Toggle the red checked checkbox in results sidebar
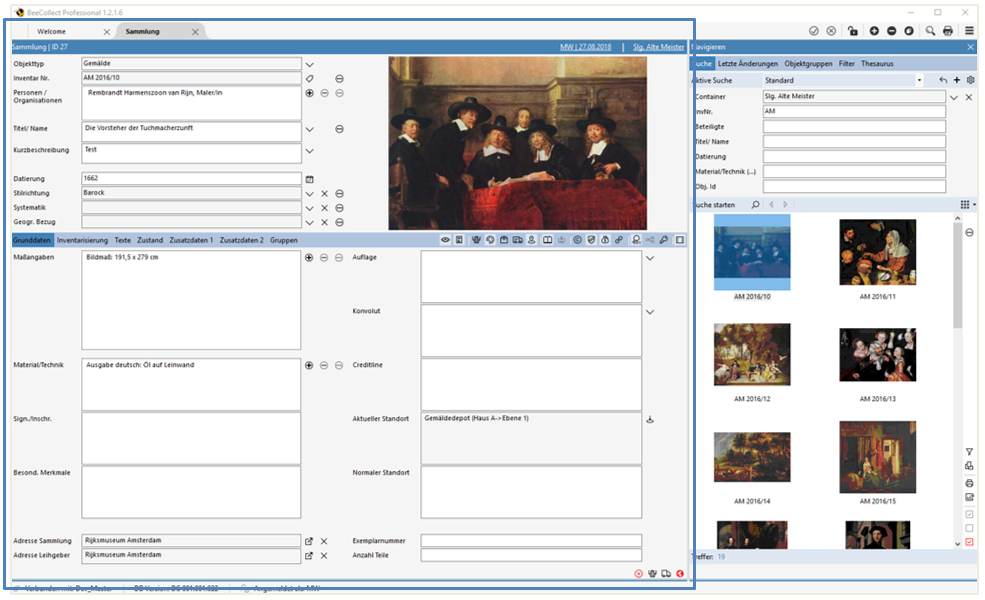The width and height of the screenshot is (985, 600). [x=969, y=542]
